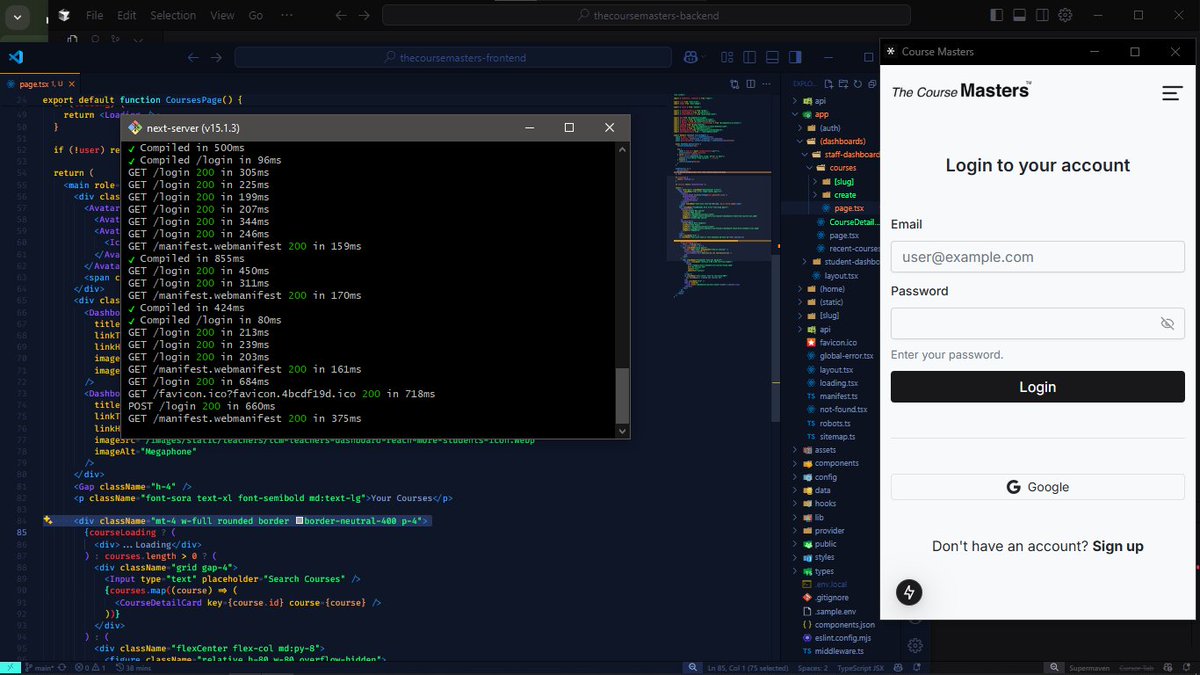
Task: Toggle secondary sidebar in backend window
Action: [x=1042, y=15]
